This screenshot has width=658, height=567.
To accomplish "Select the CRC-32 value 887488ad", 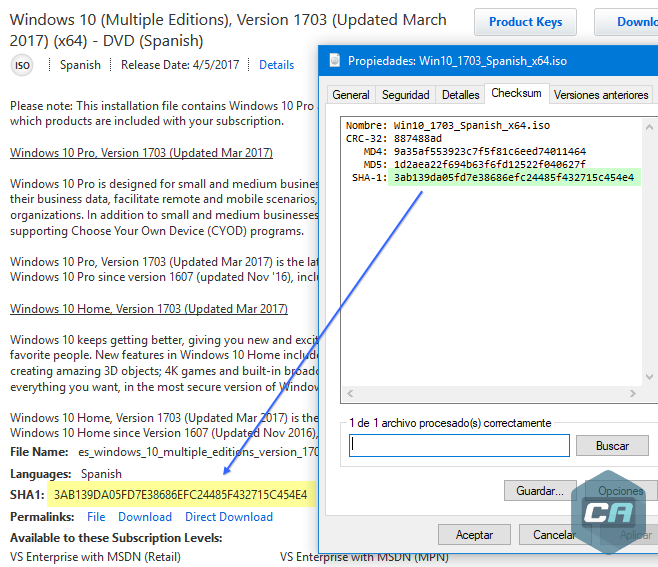I will pyautogui.click(x=418, y=138).
